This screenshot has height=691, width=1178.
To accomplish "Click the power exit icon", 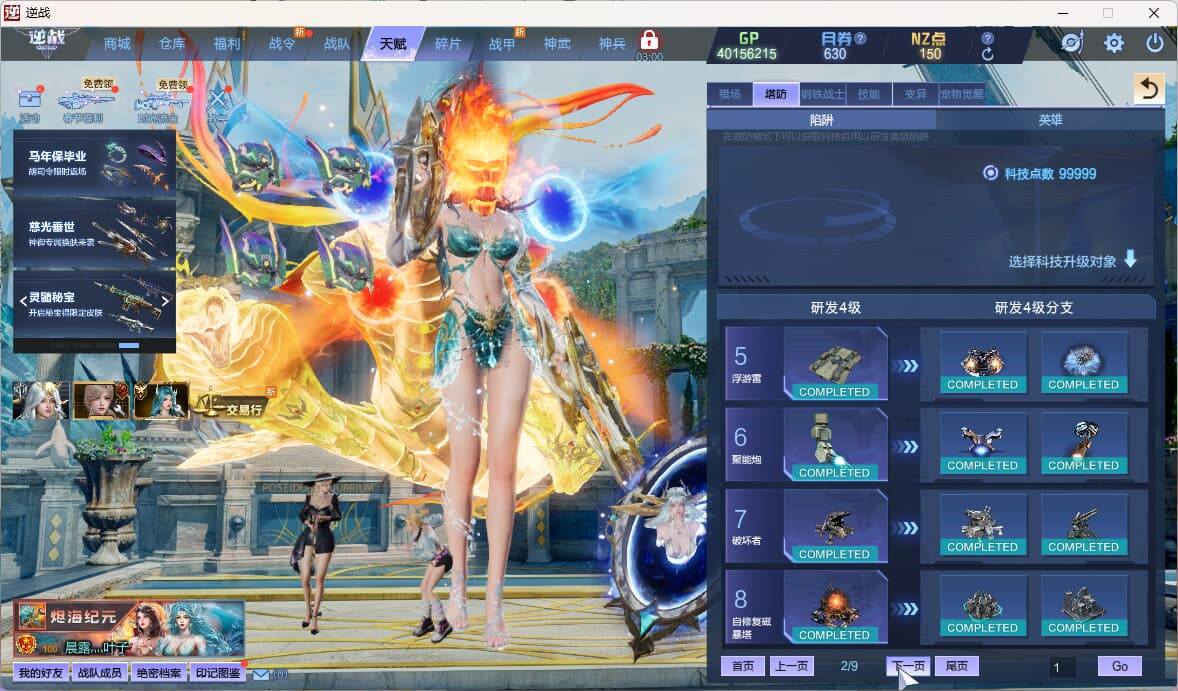I will pos(1155,43).
